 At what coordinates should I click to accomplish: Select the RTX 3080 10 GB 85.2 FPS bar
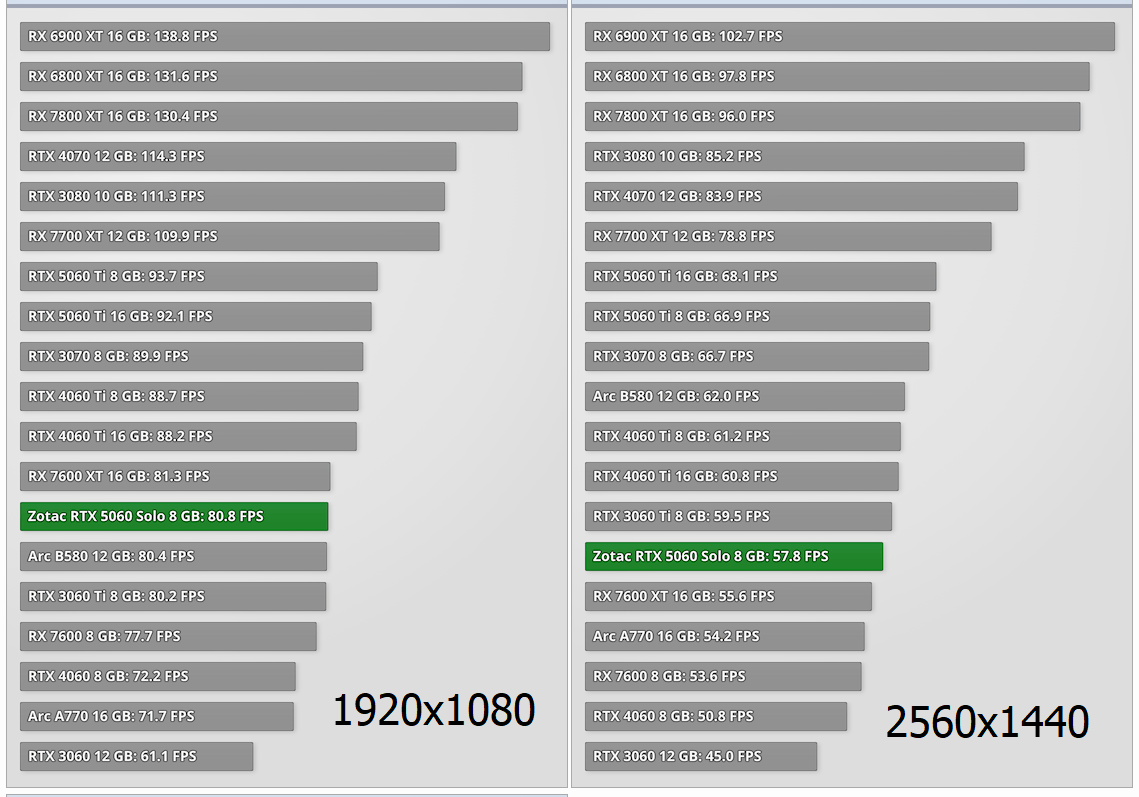805,156
